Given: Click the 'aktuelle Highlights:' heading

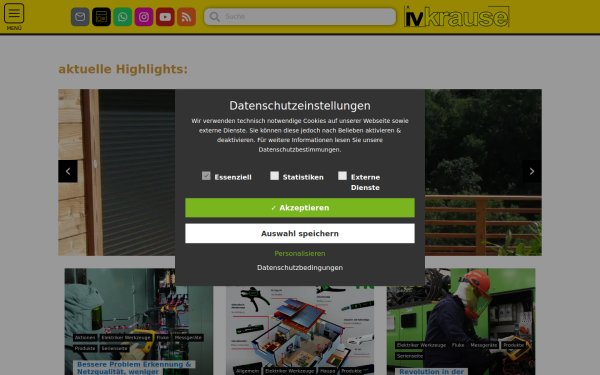Looking at the screenshot, I should pyautogui.click(x=123, y=69).
